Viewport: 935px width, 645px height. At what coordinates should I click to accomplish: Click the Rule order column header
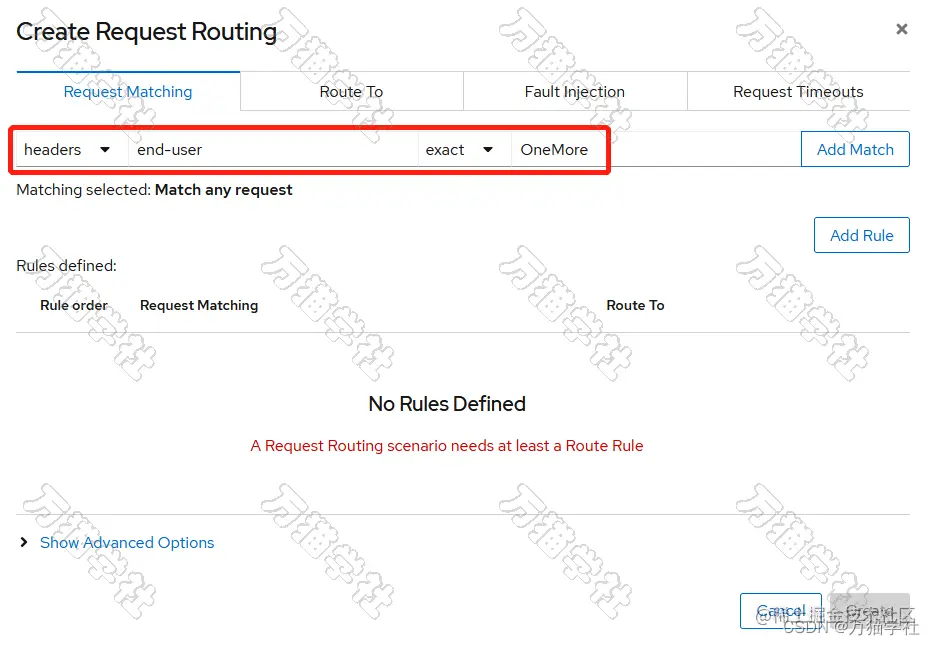point(74,305)
